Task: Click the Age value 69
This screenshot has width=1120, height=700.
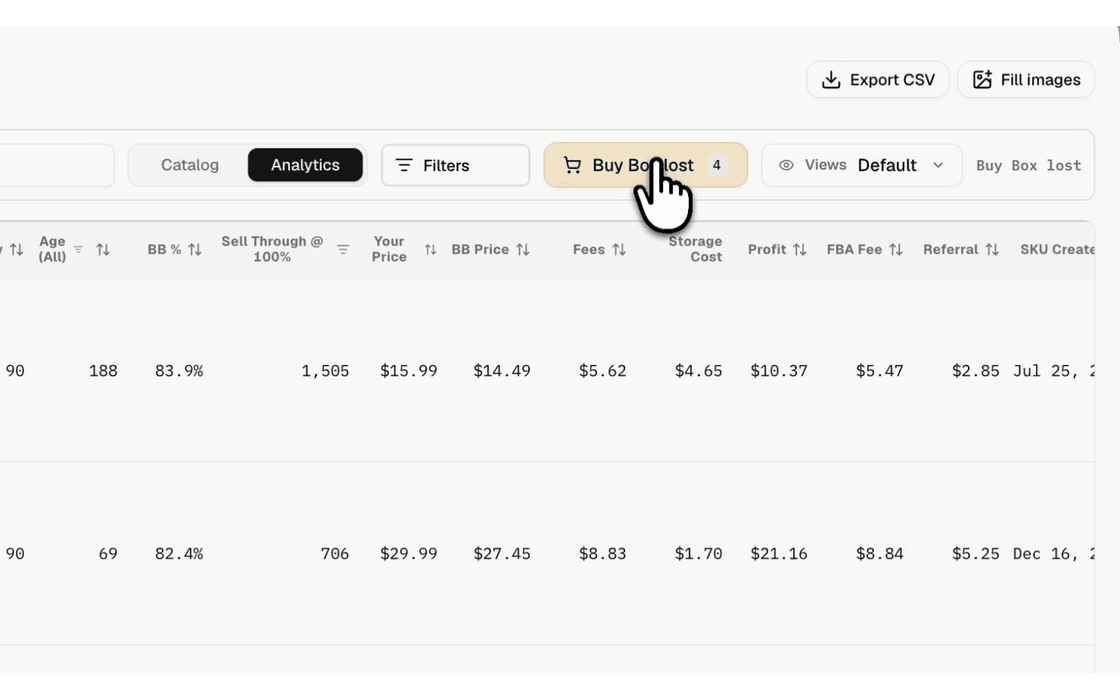Action: [x=108, y=554]
